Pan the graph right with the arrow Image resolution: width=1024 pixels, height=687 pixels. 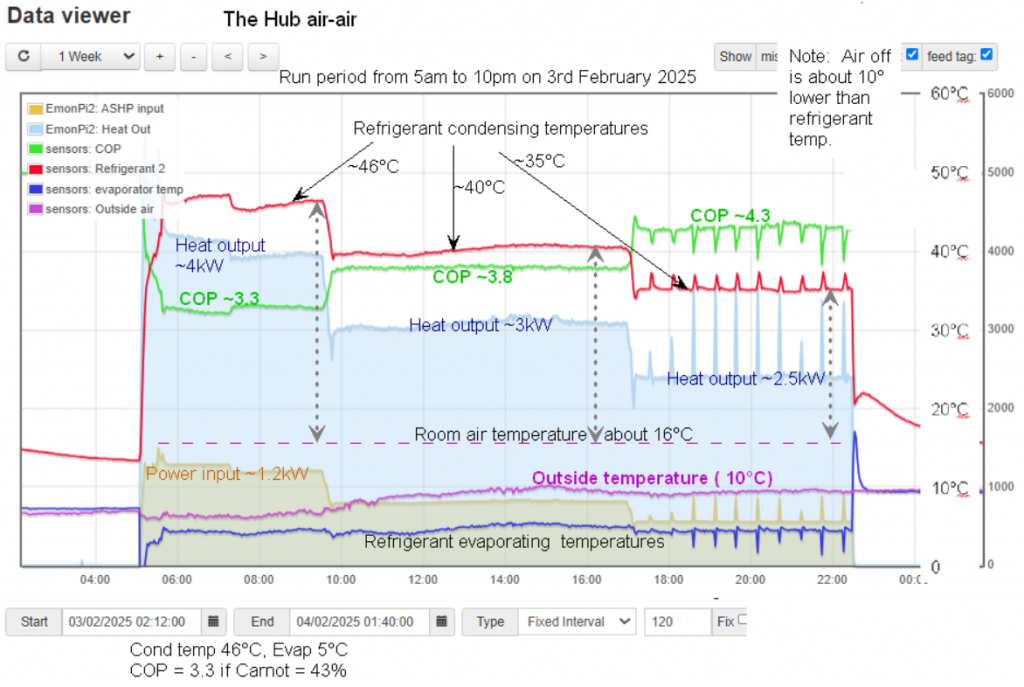tap(262, 57)
